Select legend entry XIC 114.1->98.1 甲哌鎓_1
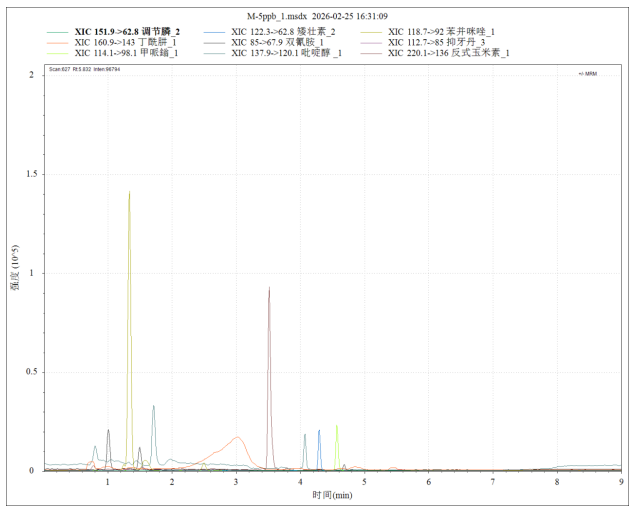 click(126, 53)
